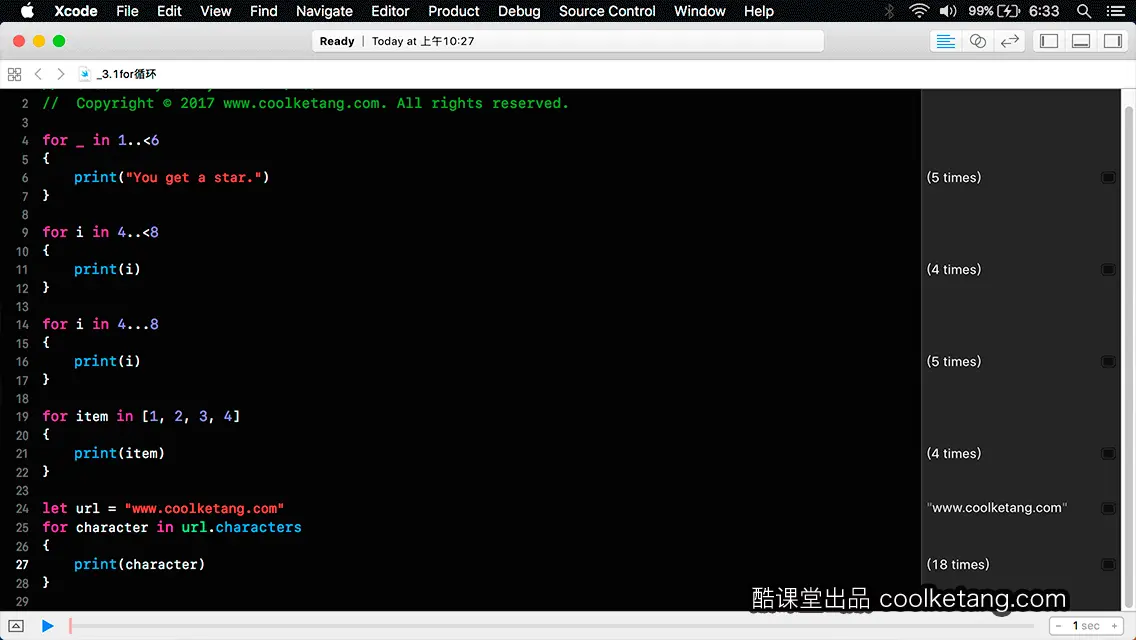The height and width of the screenshot is (640, 1136).
Task: Click the Ready activity status field
Action: [567, 41]
